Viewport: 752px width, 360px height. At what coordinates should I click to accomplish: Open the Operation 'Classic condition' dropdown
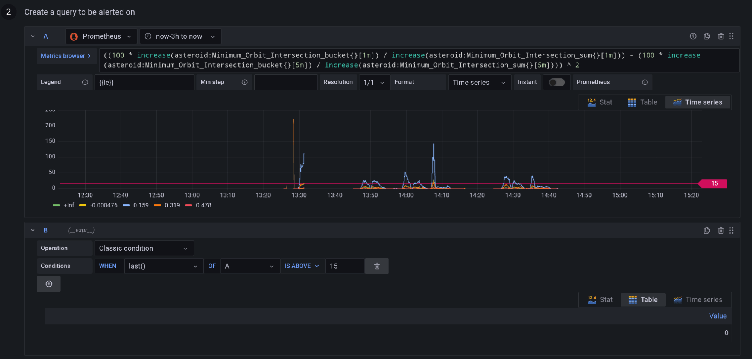point(144,248)
